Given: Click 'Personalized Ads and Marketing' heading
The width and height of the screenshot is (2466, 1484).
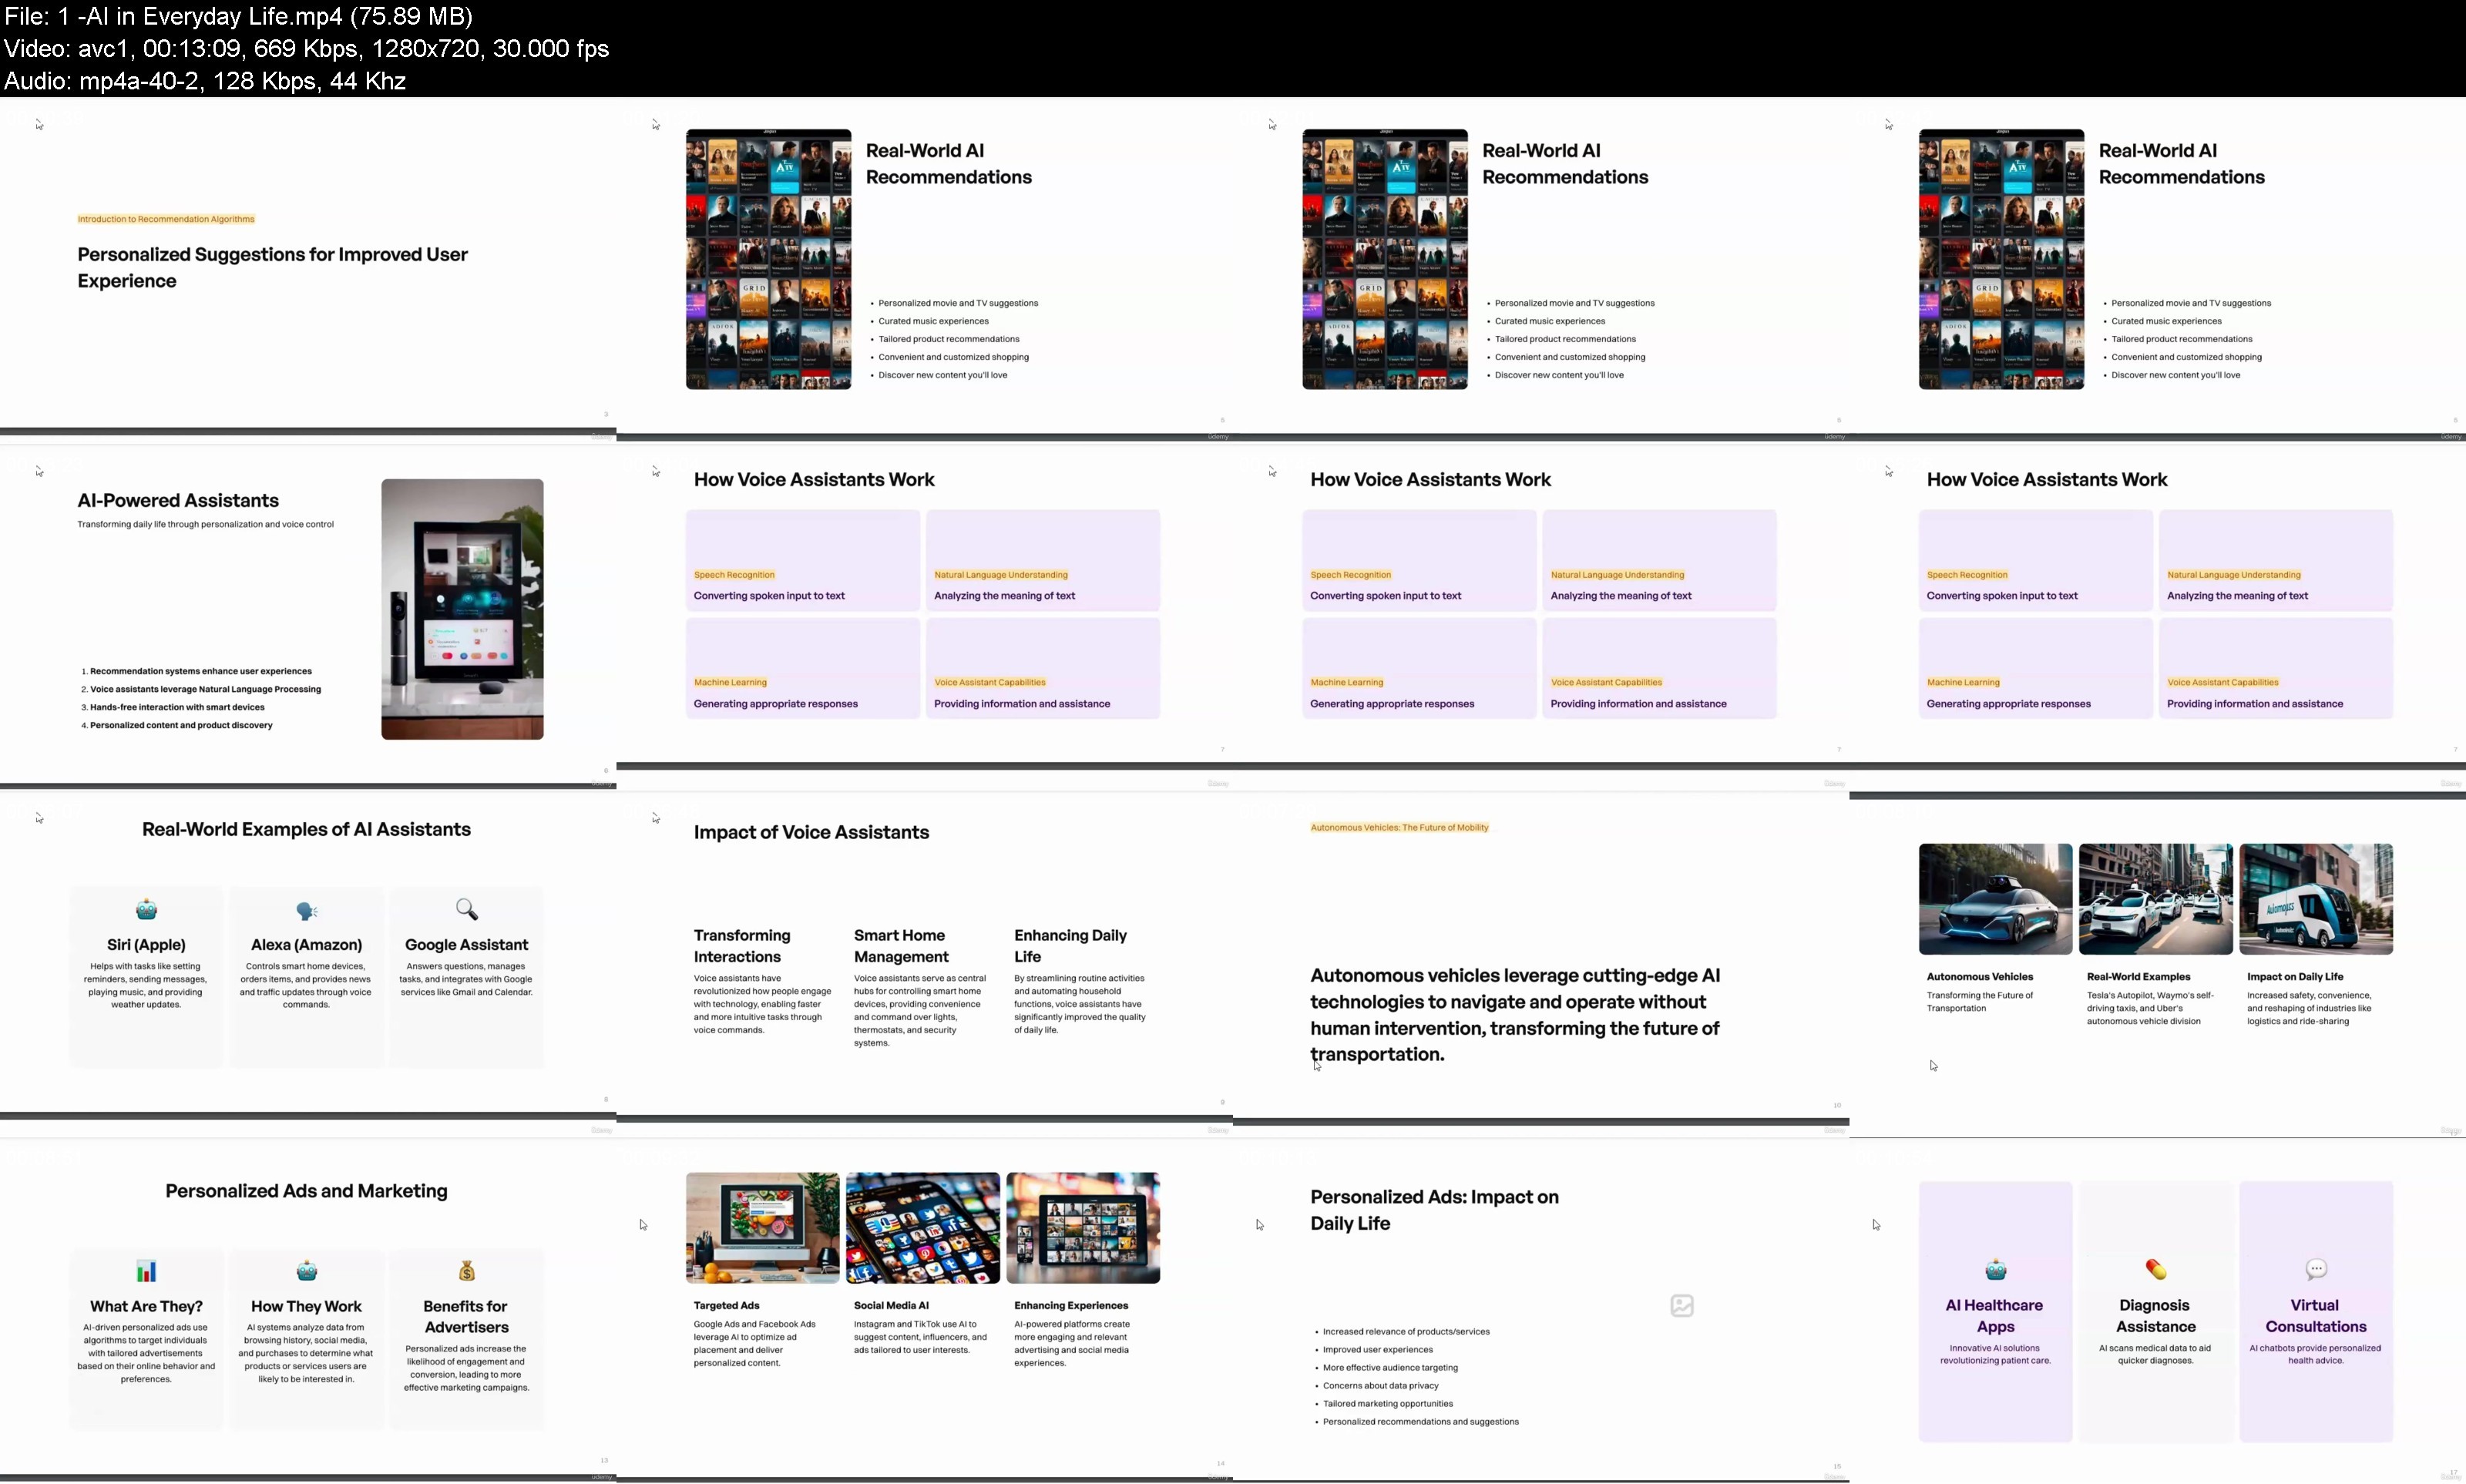Looking at the screenshot, I should (306, 1191).
